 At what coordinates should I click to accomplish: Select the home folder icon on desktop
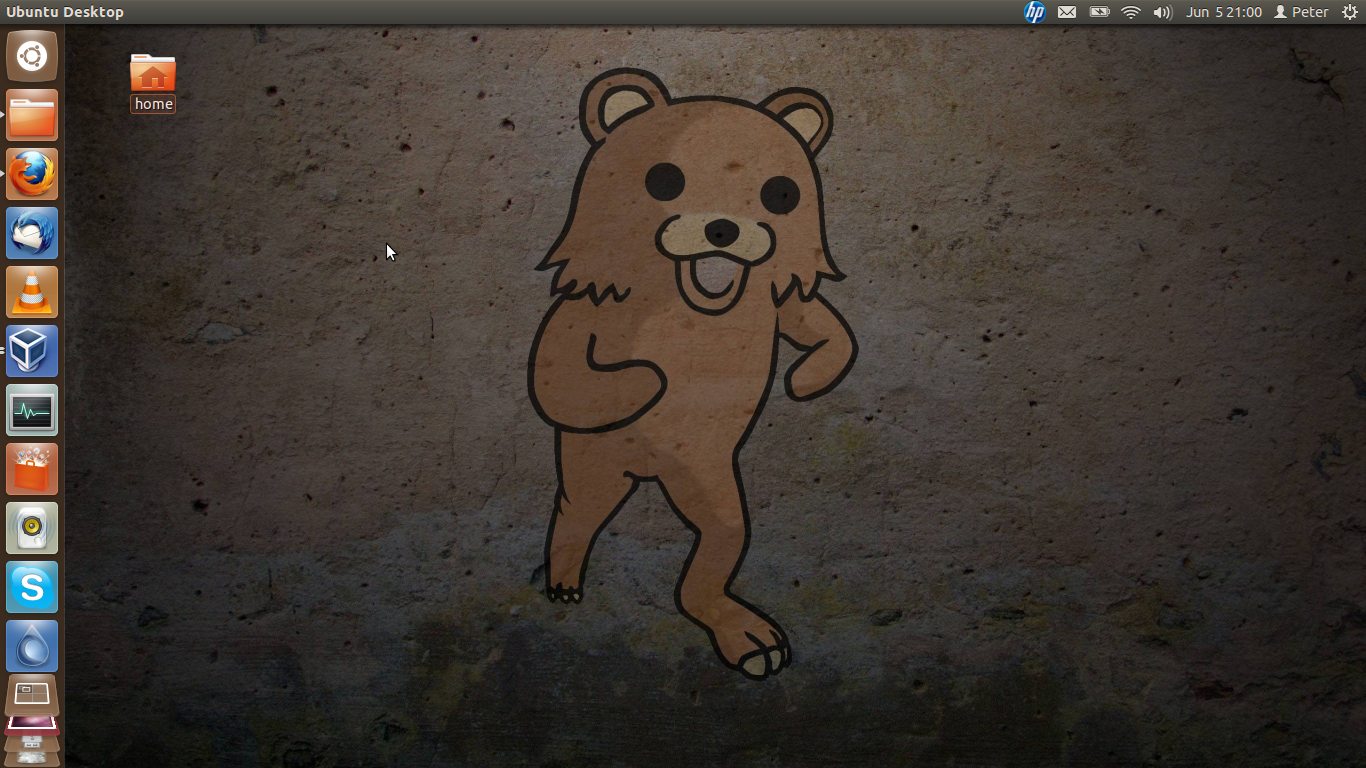point(153,73)
